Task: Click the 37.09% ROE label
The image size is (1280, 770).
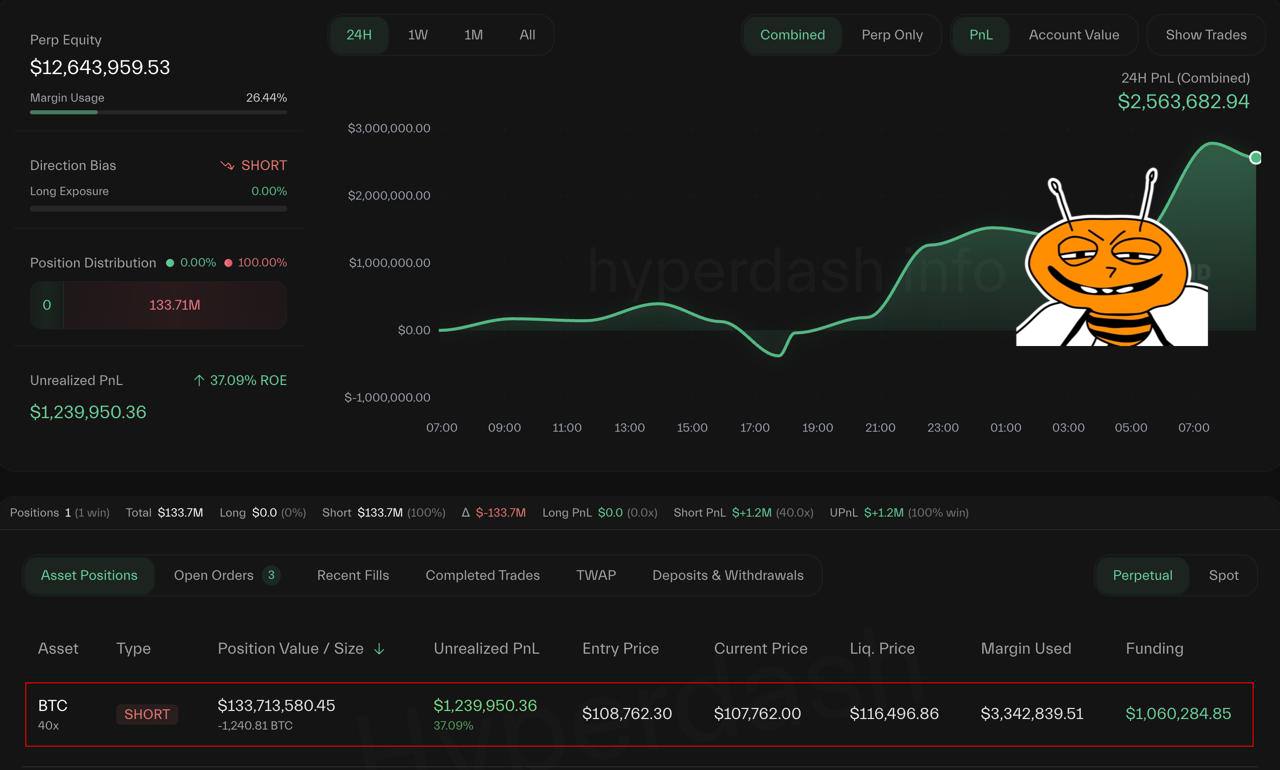Action: tap(248, 380)
